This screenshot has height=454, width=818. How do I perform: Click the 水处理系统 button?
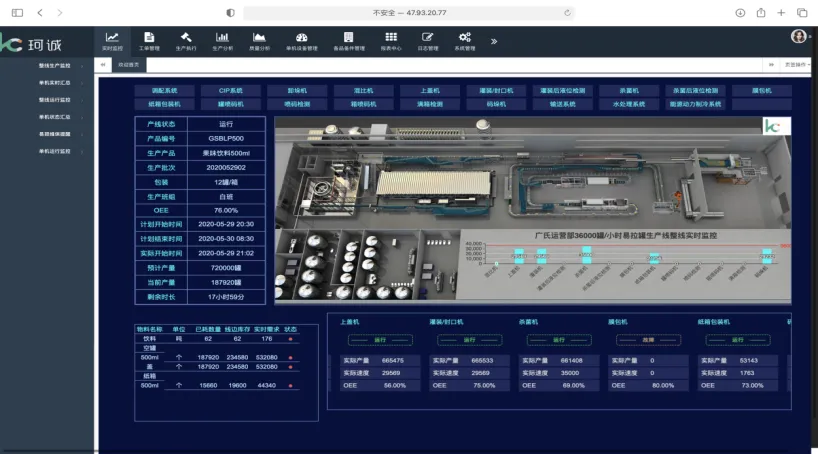[629, 104]
